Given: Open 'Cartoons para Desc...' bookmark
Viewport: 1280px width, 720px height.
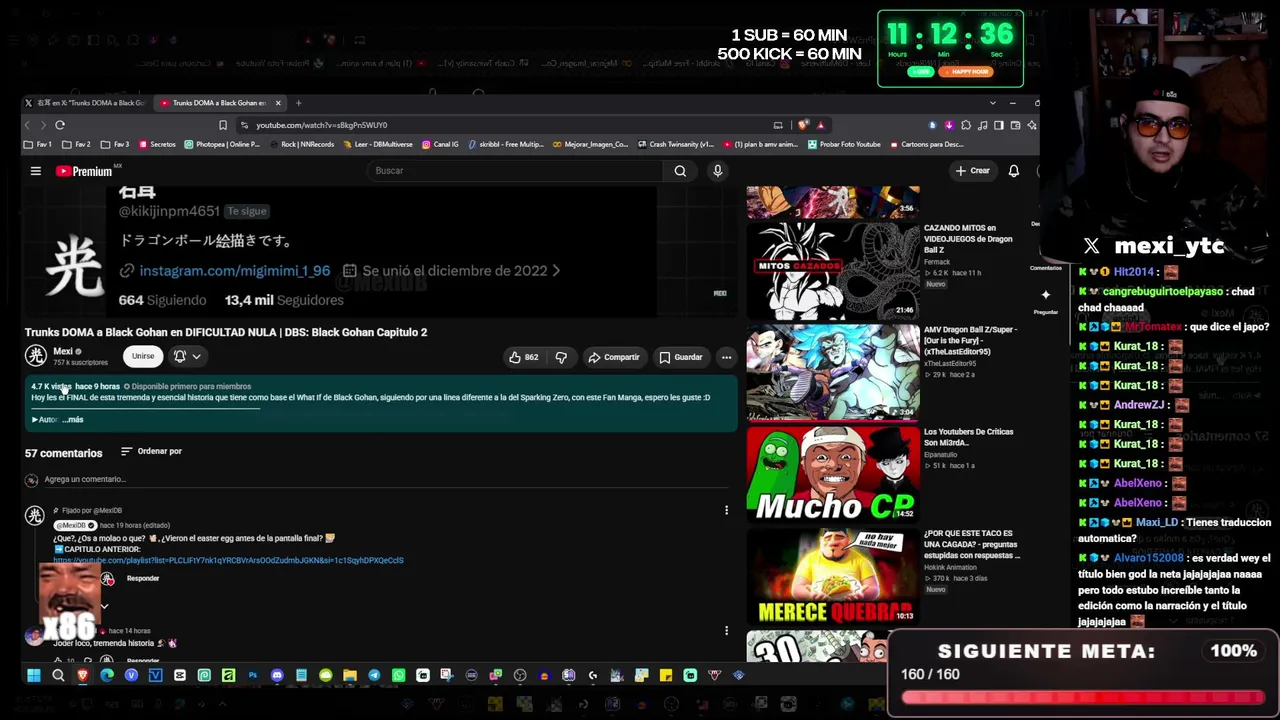Looking at the screenshot, I should point(925,144).
